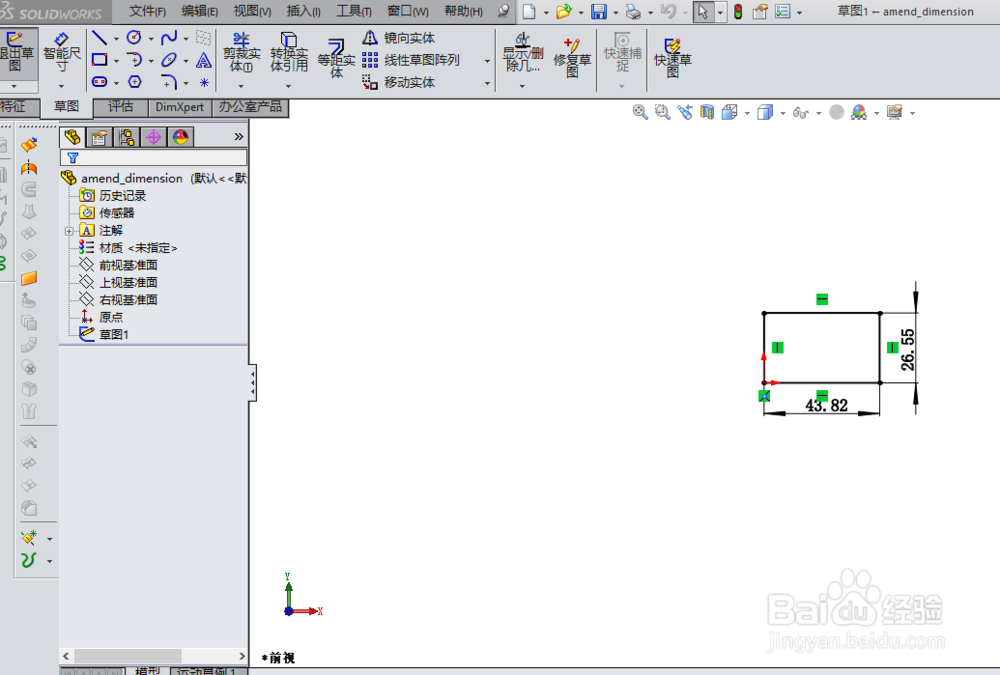Open the 工具(T) menu
Image resolution: width=1000 pixels, height=675 pixels.
(x=354, y=11)
